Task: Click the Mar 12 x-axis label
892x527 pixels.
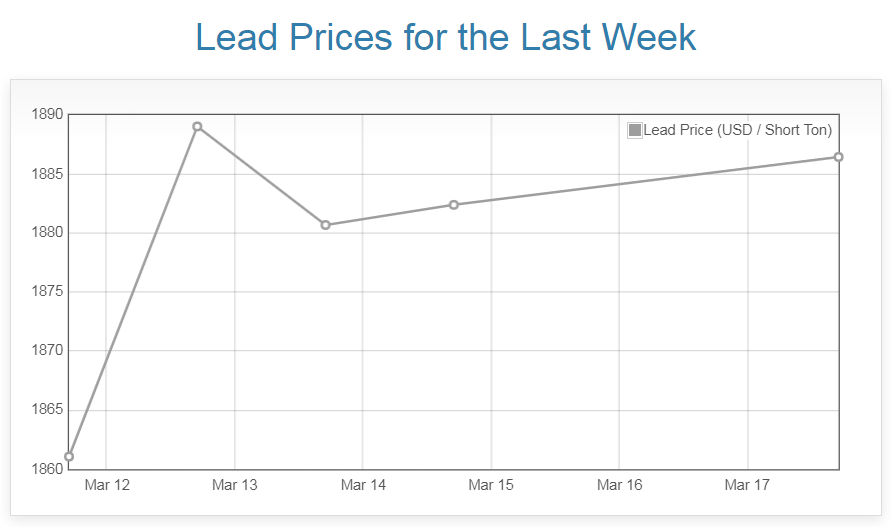Action: [x=107, y=485]
